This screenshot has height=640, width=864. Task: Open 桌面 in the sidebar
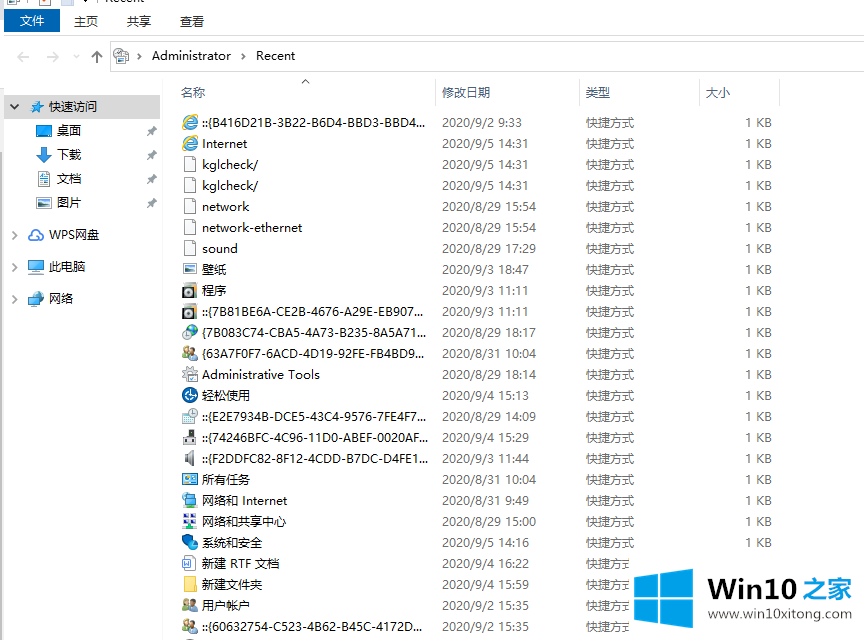(69, 131)
